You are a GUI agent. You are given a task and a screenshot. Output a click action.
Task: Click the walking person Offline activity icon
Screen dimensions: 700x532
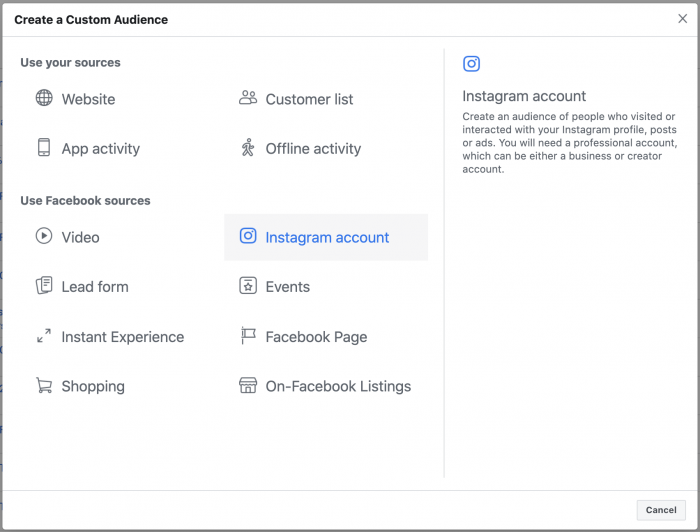pos(248,148)
